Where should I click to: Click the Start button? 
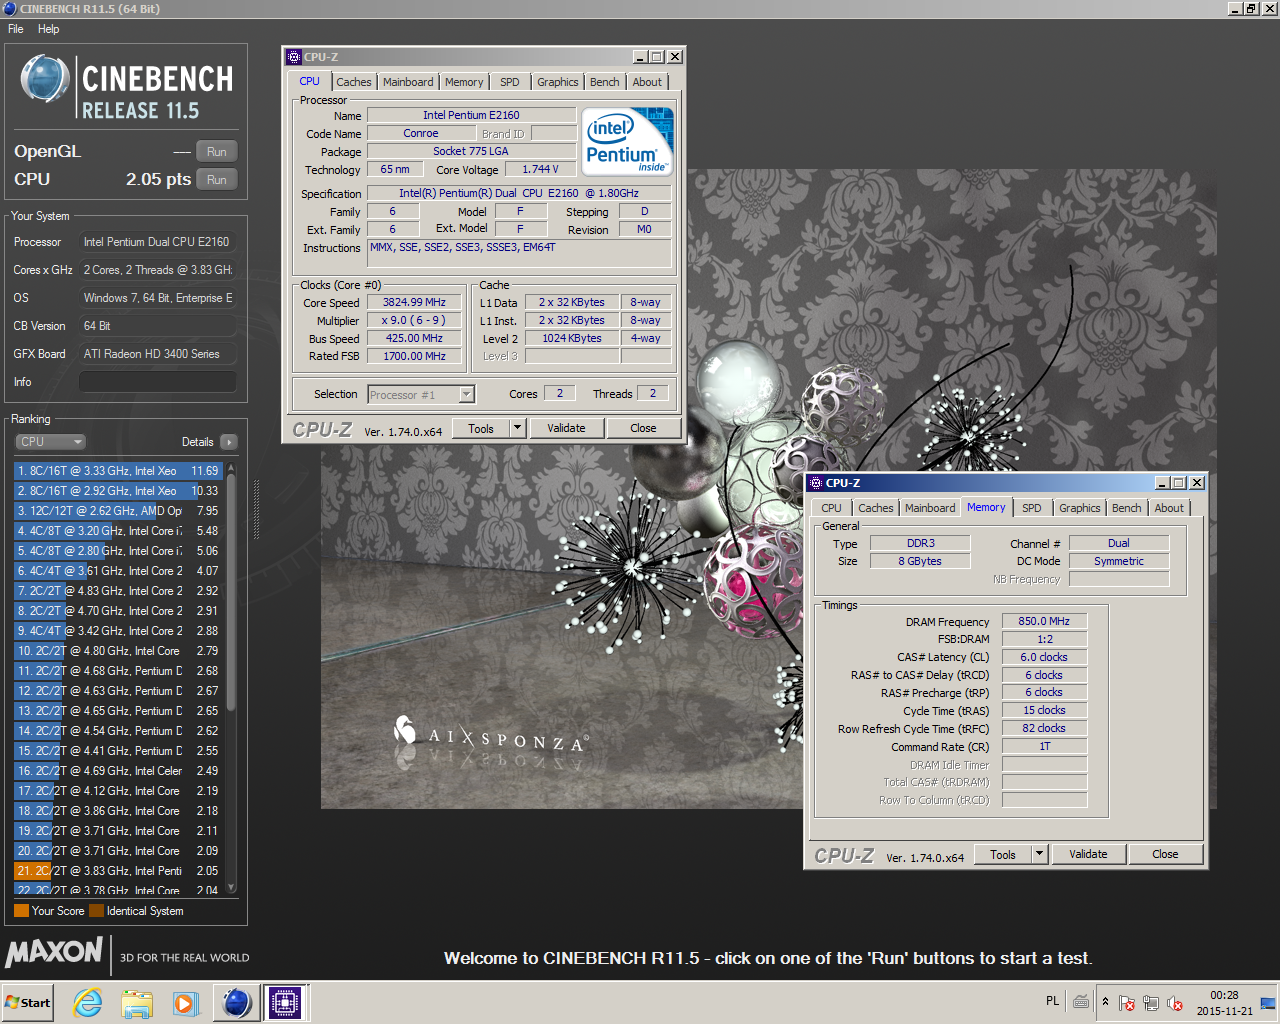(x=28, y=1003)
